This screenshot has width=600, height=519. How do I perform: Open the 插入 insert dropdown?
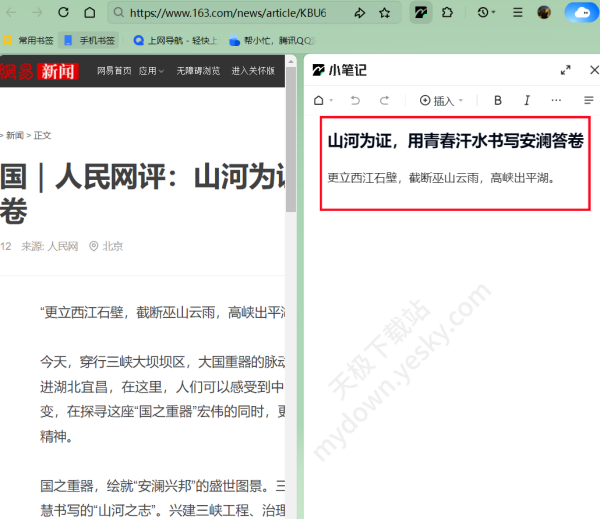click(x=441, y=100)
